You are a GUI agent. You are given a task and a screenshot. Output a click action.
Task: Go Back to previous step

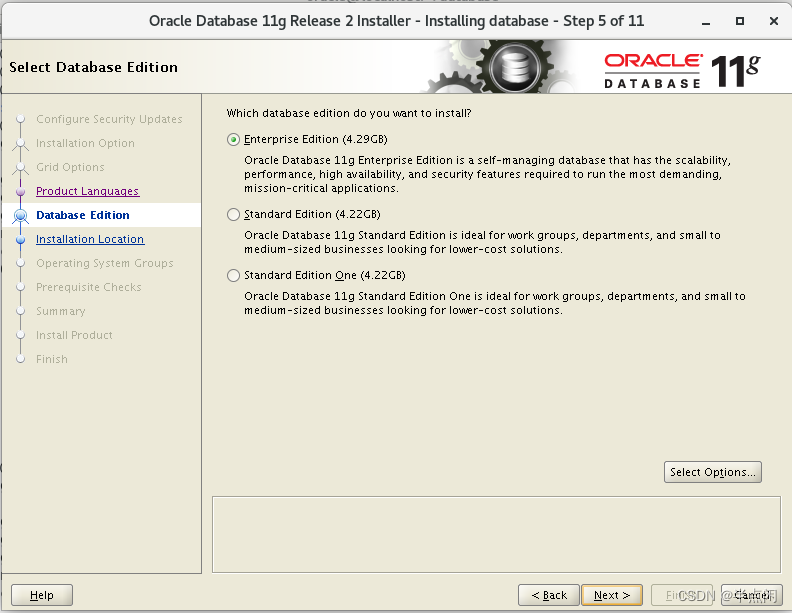click(x=549, y=595)
